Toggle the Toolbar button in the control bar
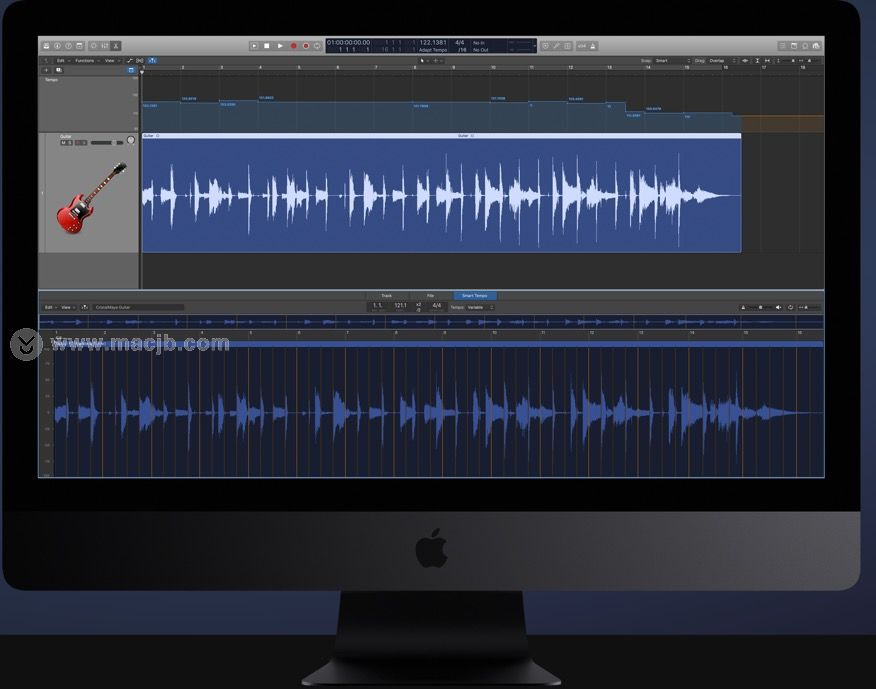This screenshot has height=689, width=876. (x=79, y=46)
